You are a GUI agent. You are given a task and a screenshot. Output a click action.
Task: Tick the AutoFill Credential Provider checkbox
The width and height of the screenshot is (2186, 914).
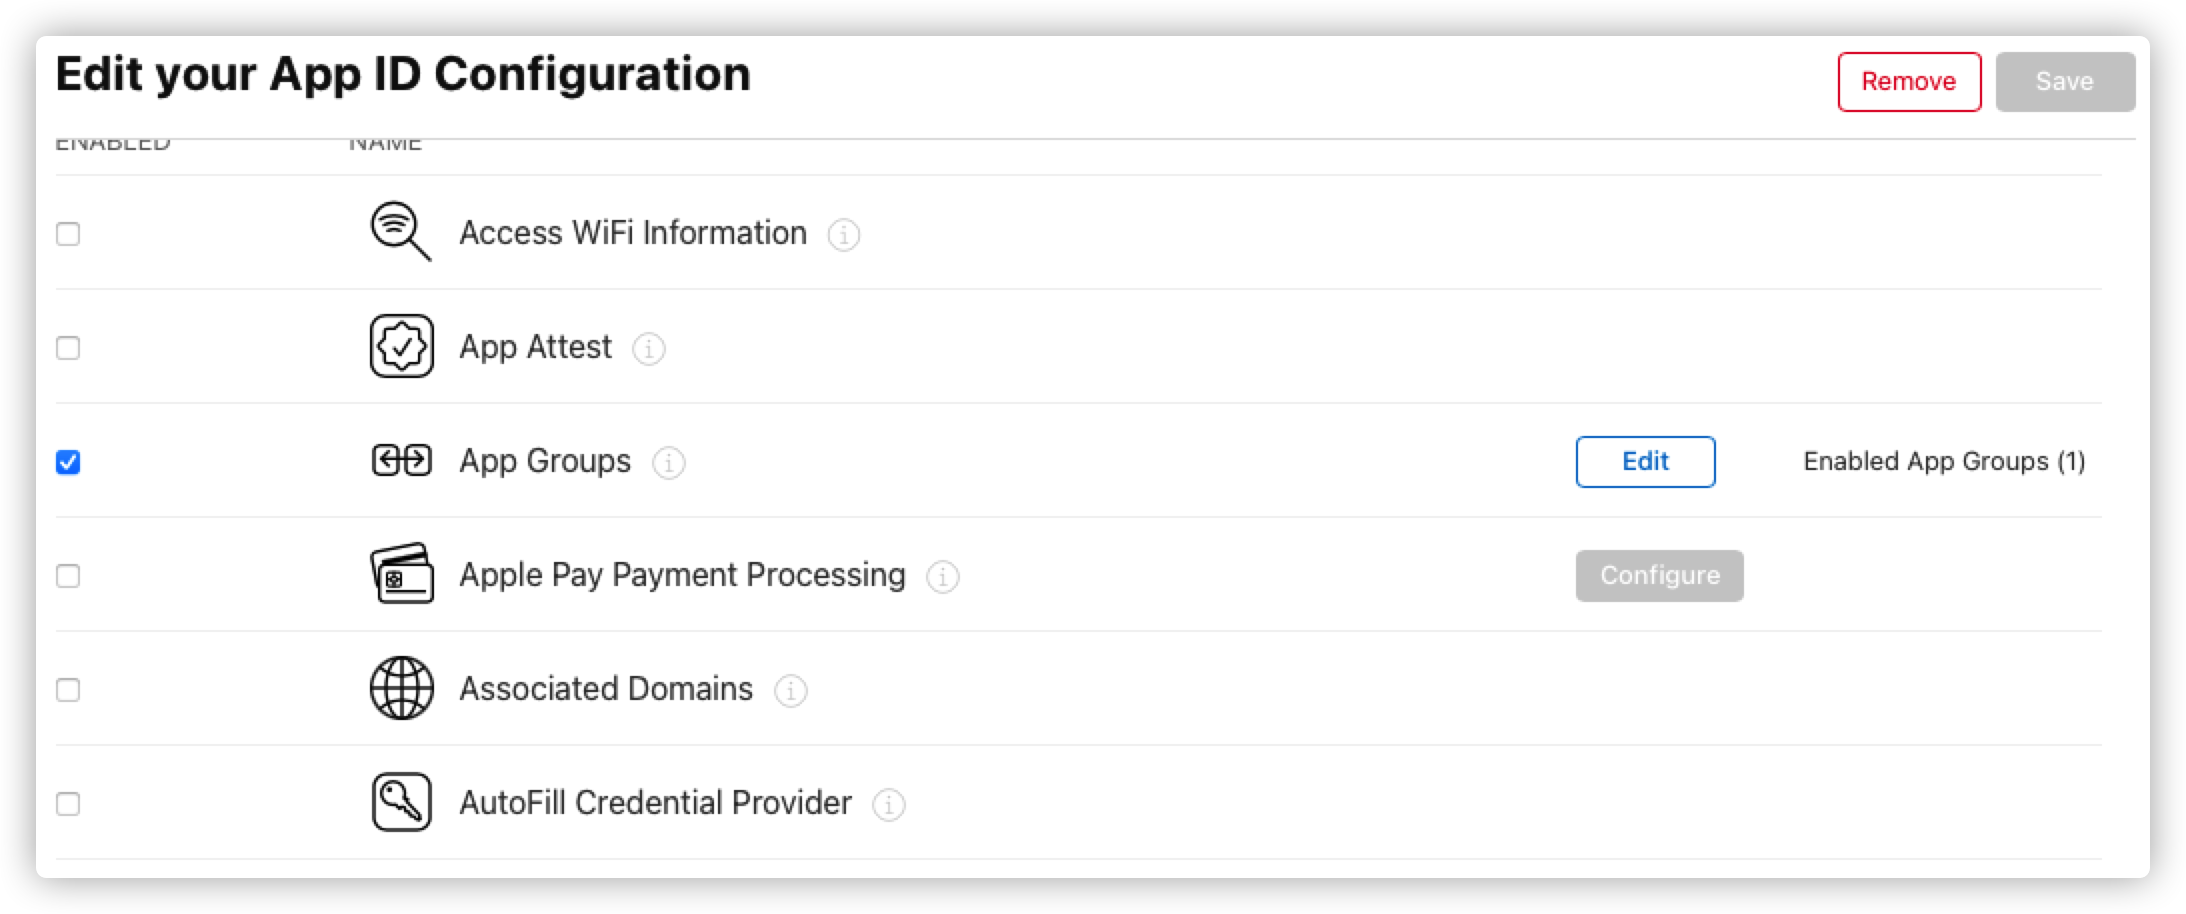tap(68, 804)
